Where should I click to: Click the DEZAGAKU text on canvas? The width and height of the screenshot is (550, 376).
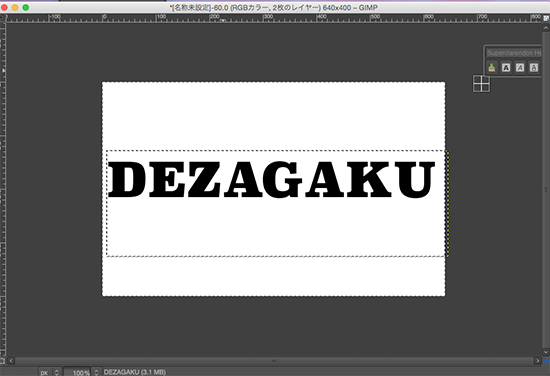click(272, 180)
